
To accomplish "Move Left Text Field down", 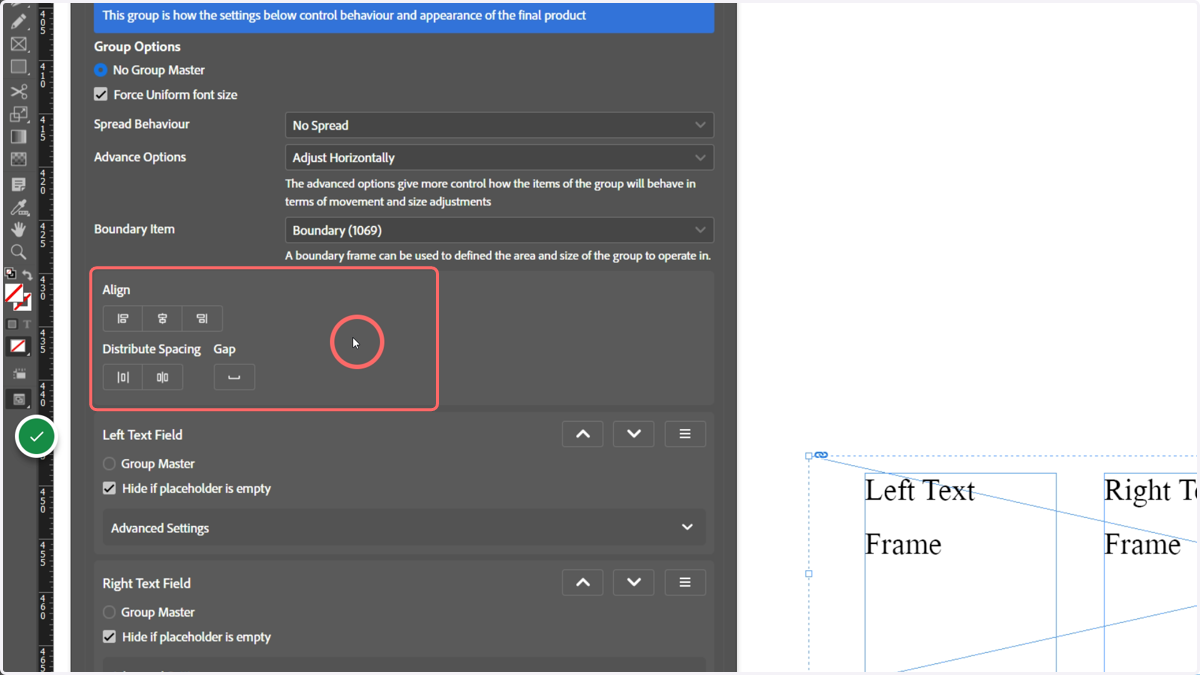I will point(634,434).
